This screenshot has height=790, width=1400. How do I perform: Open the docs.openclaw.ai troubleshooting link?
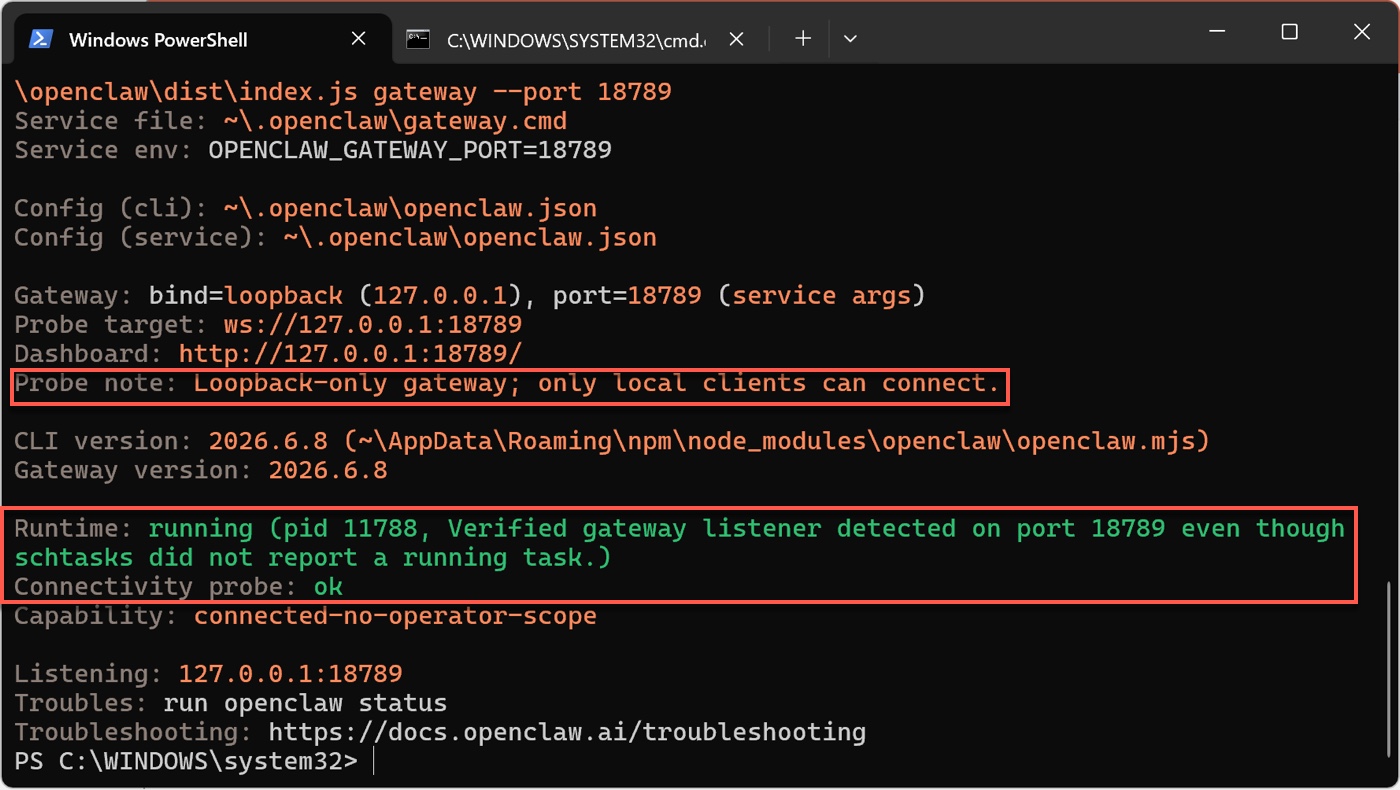point(567,731)
